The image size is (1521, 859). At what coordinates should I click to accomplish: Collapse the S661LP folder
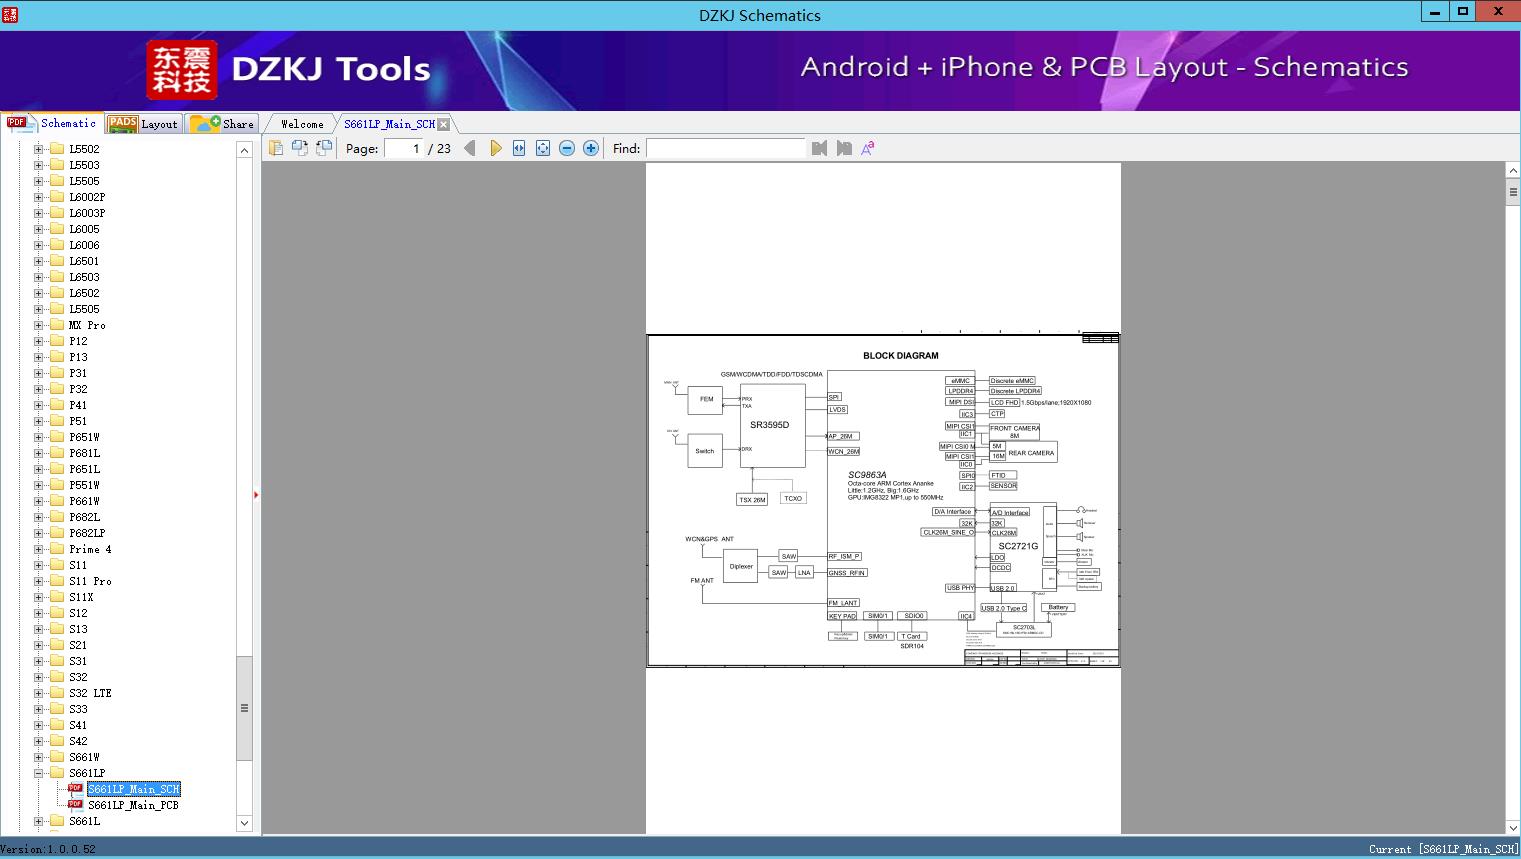(x=38, y=773)
